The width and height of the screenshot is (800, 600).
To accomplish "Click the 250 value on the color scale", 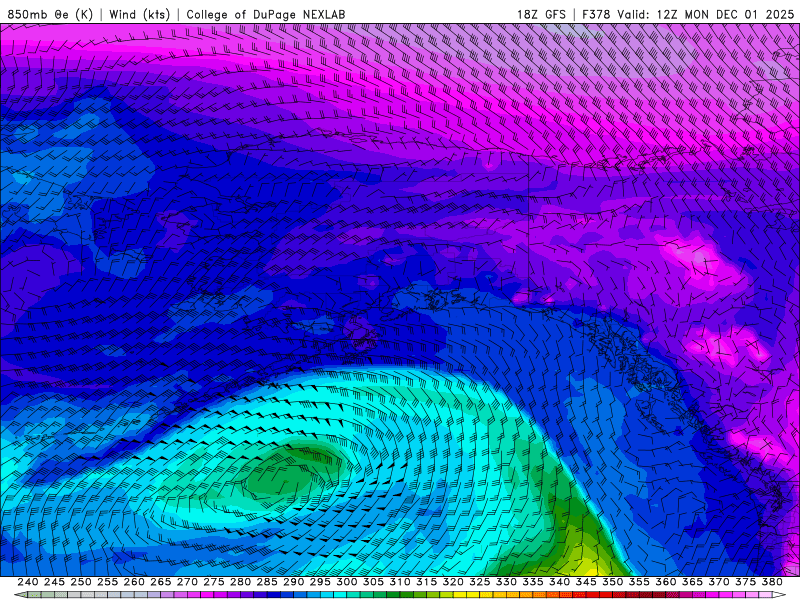I will tap(81, 582).
